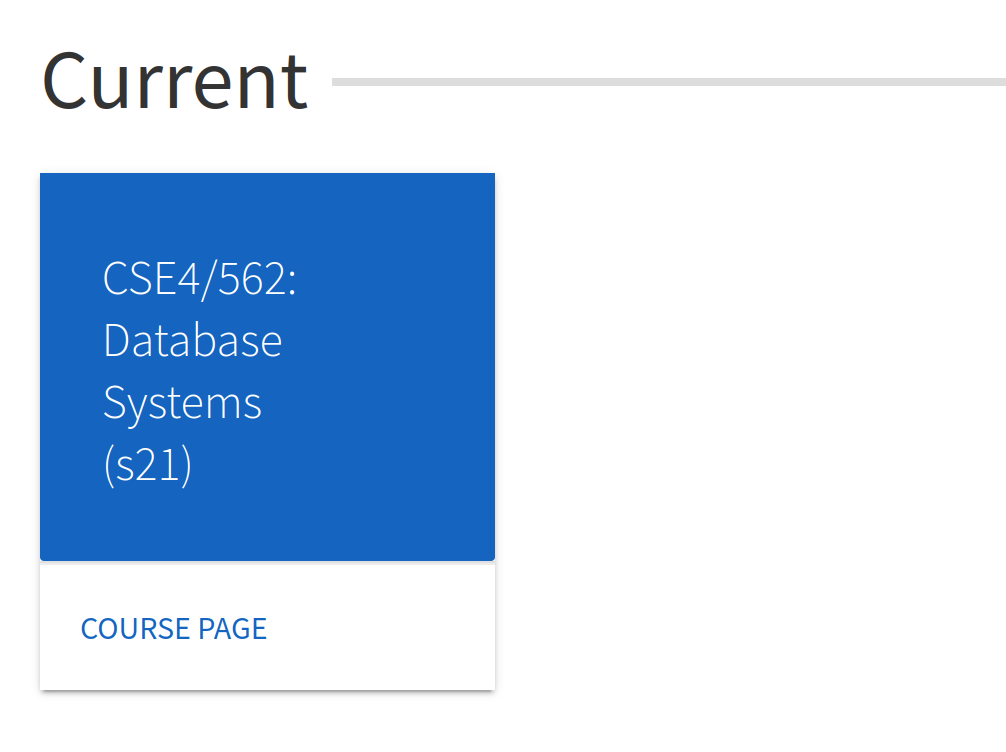Viewport: 1006px width, 752px height.
Task: Click the letter "C" of the Current heading
Action: tap(64, 81)
